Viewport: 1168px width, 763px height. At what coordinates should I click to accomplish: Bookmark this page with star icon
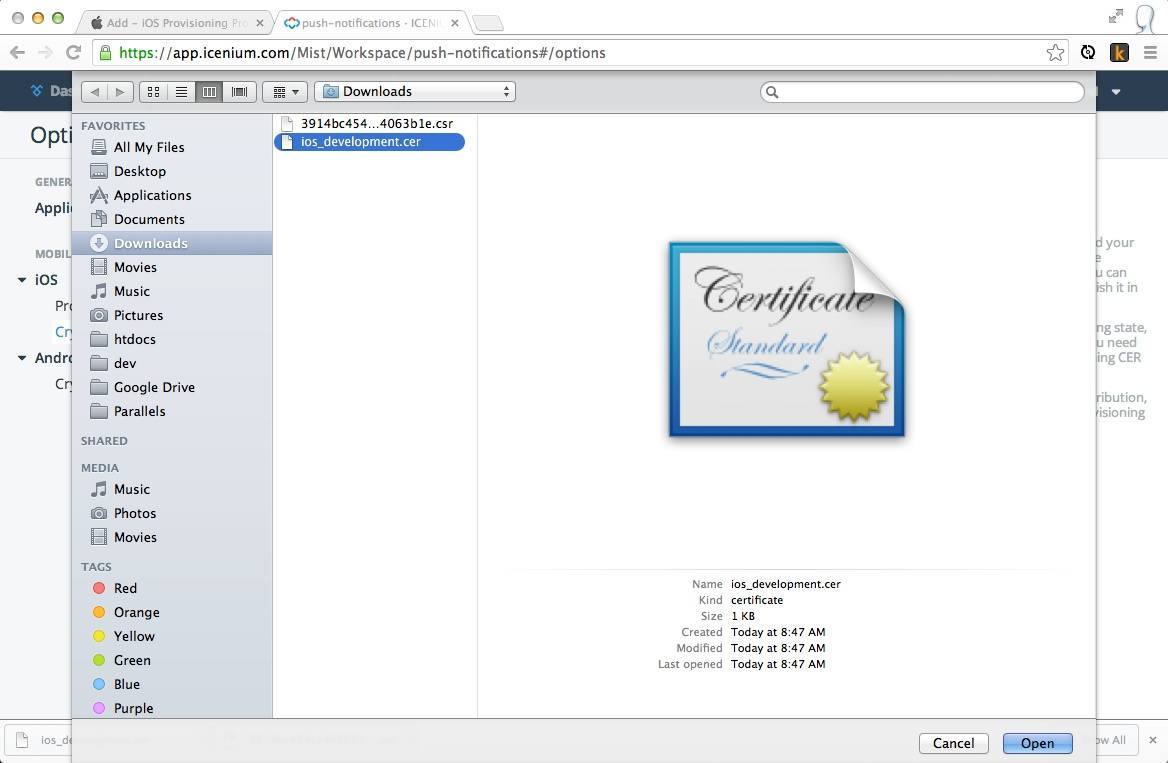click(x=1055, y=53)
